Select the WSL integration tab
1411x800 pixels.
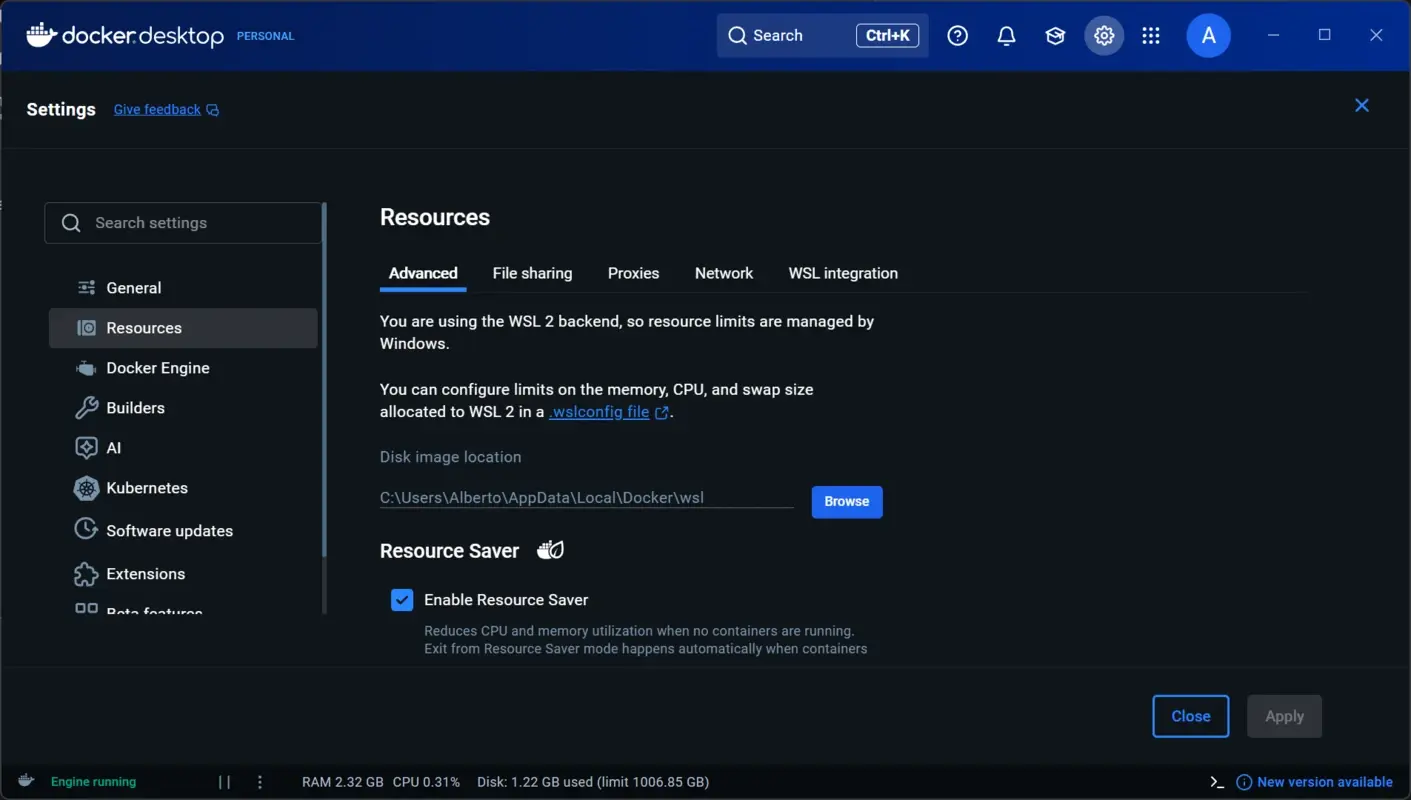(842, 273)
